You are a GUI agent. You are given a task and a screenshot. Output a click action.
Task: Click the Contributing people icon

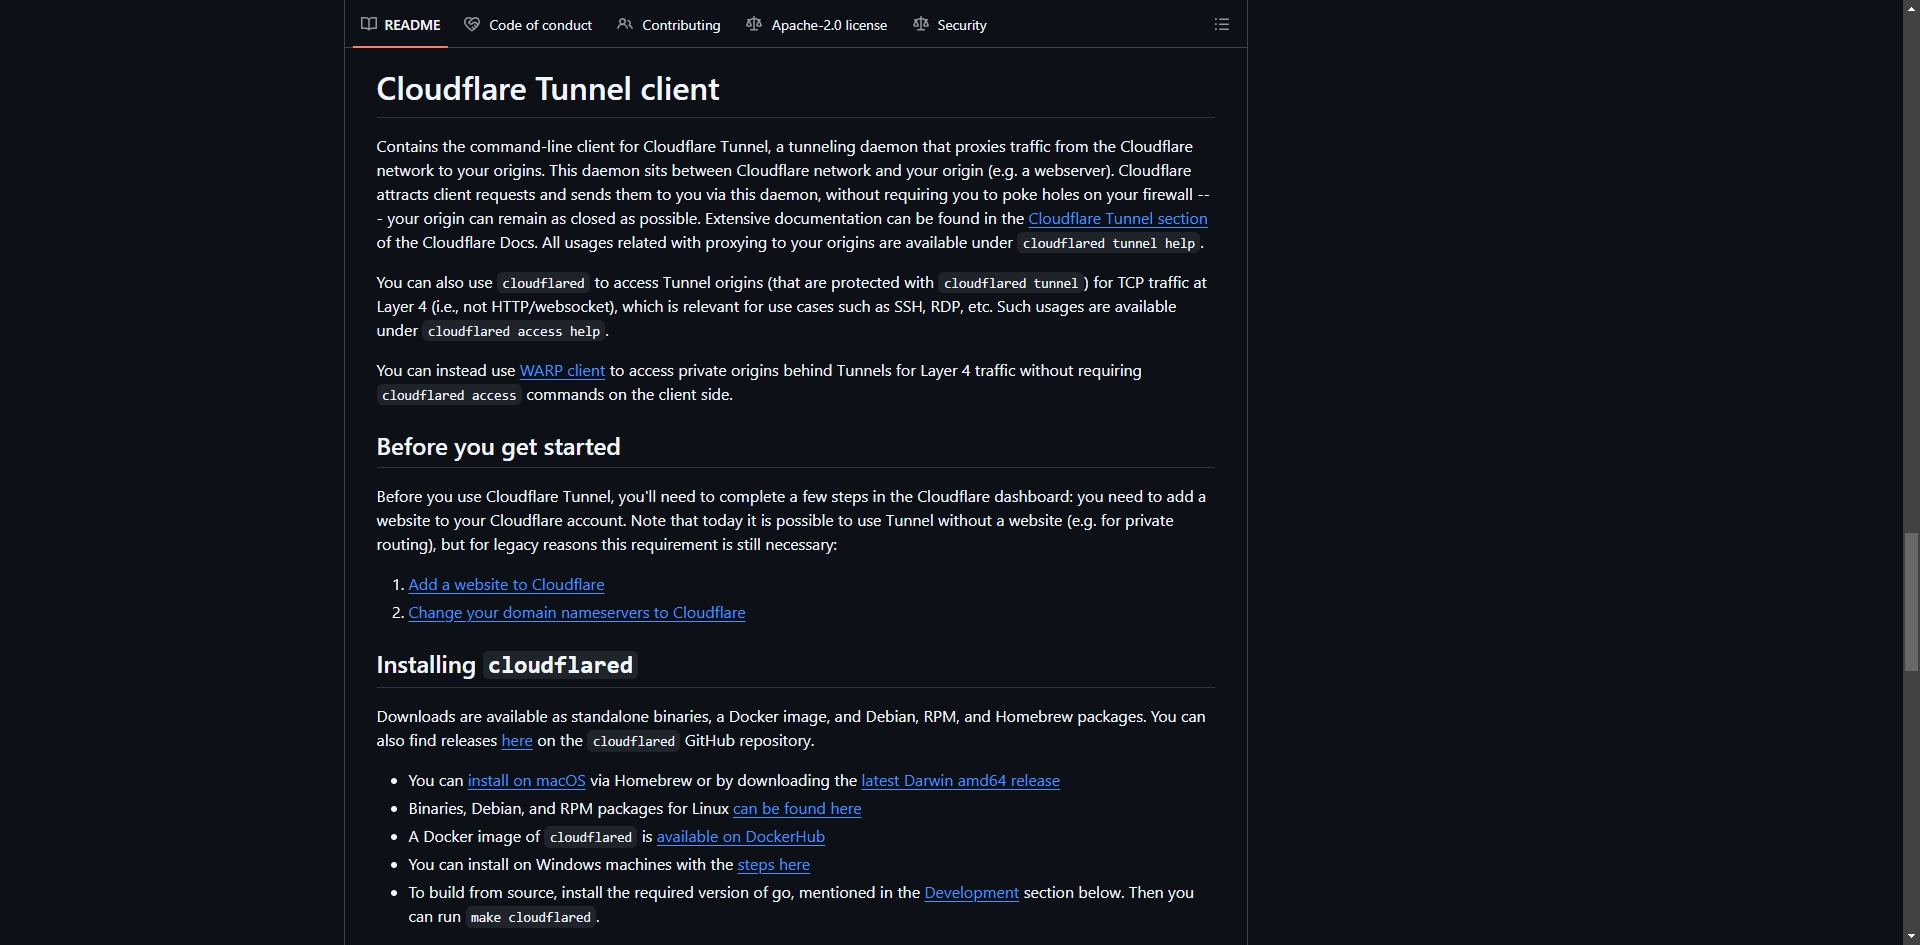tap(625, 24)
